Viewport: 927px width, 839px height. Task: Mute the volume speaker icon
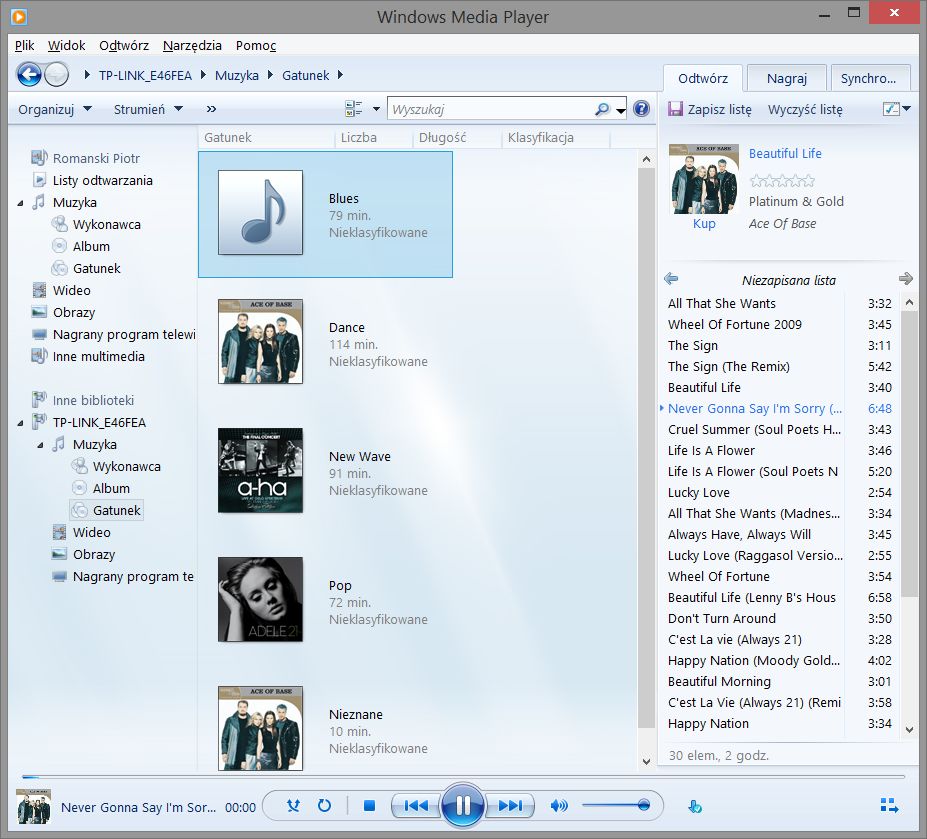(559, 806)
